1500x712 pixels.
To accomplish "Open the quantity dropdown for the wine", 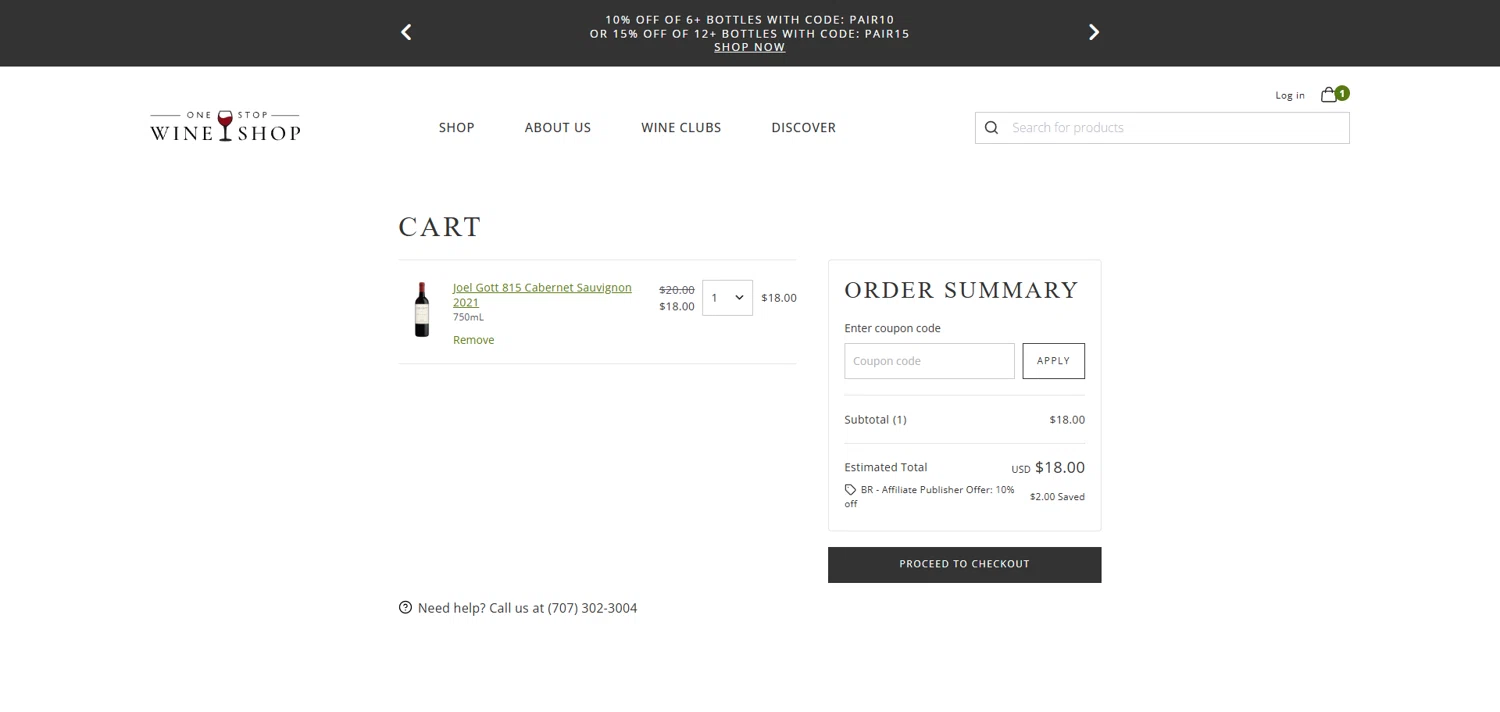I will tap(727, 298).
